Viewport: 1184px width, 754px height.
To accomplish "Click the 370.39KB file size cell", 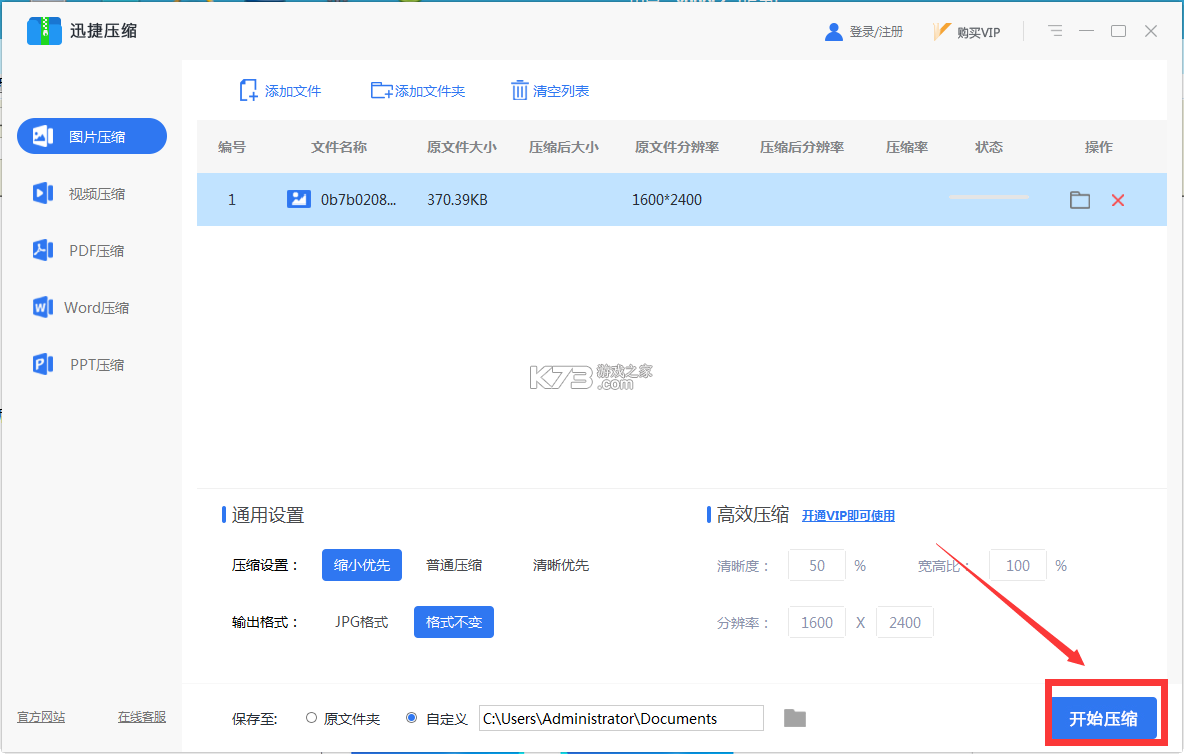I will (x=458, y=200).
